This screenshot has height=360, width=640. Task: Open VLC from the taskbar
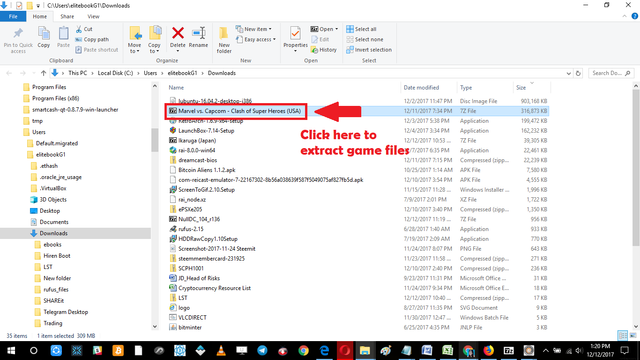click(221, 351)
